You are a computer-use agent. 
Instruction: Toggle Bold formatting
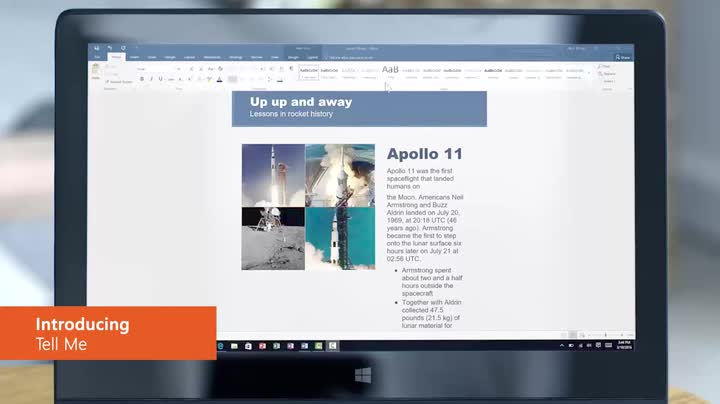point(142,79)
